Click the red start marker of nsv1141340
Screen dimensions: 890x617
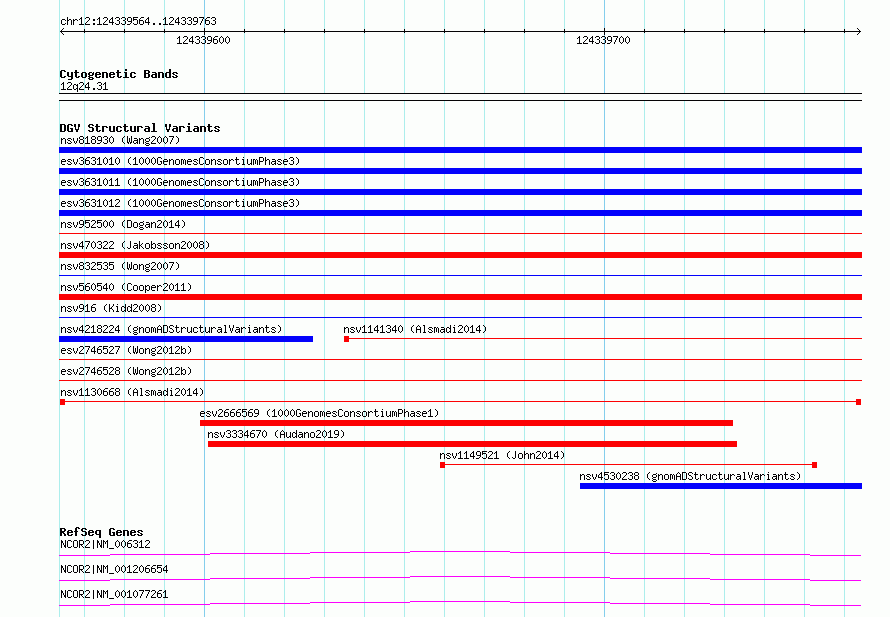346,339
